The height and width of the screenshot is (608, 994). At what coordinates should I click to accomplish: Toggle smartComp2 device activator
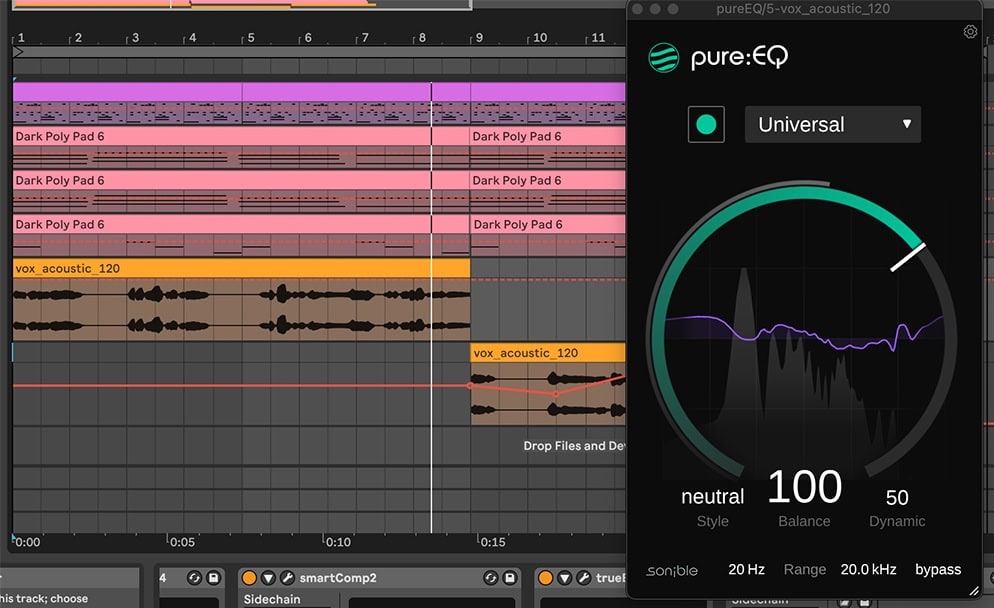click(x=250, y=578)
